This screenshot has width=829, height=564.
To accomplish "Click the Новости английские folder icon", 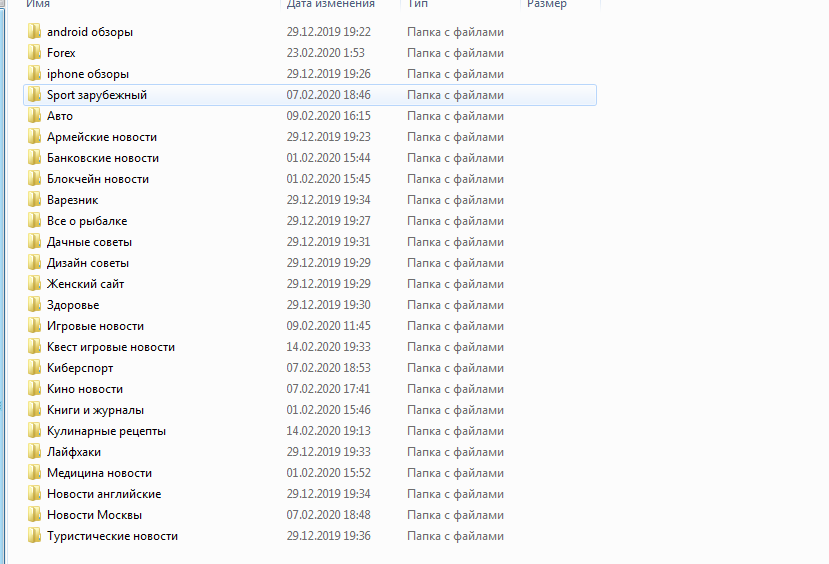I will [x=34, y=494].
